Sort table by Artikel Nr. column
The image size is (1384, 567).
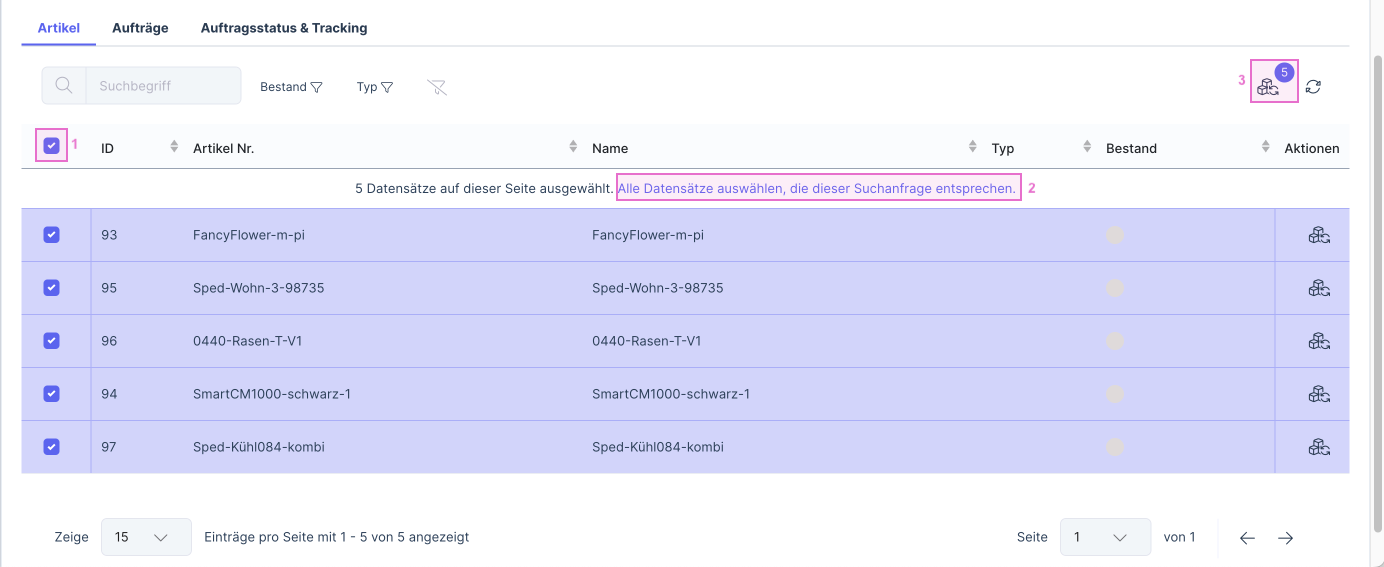point(573,147)
